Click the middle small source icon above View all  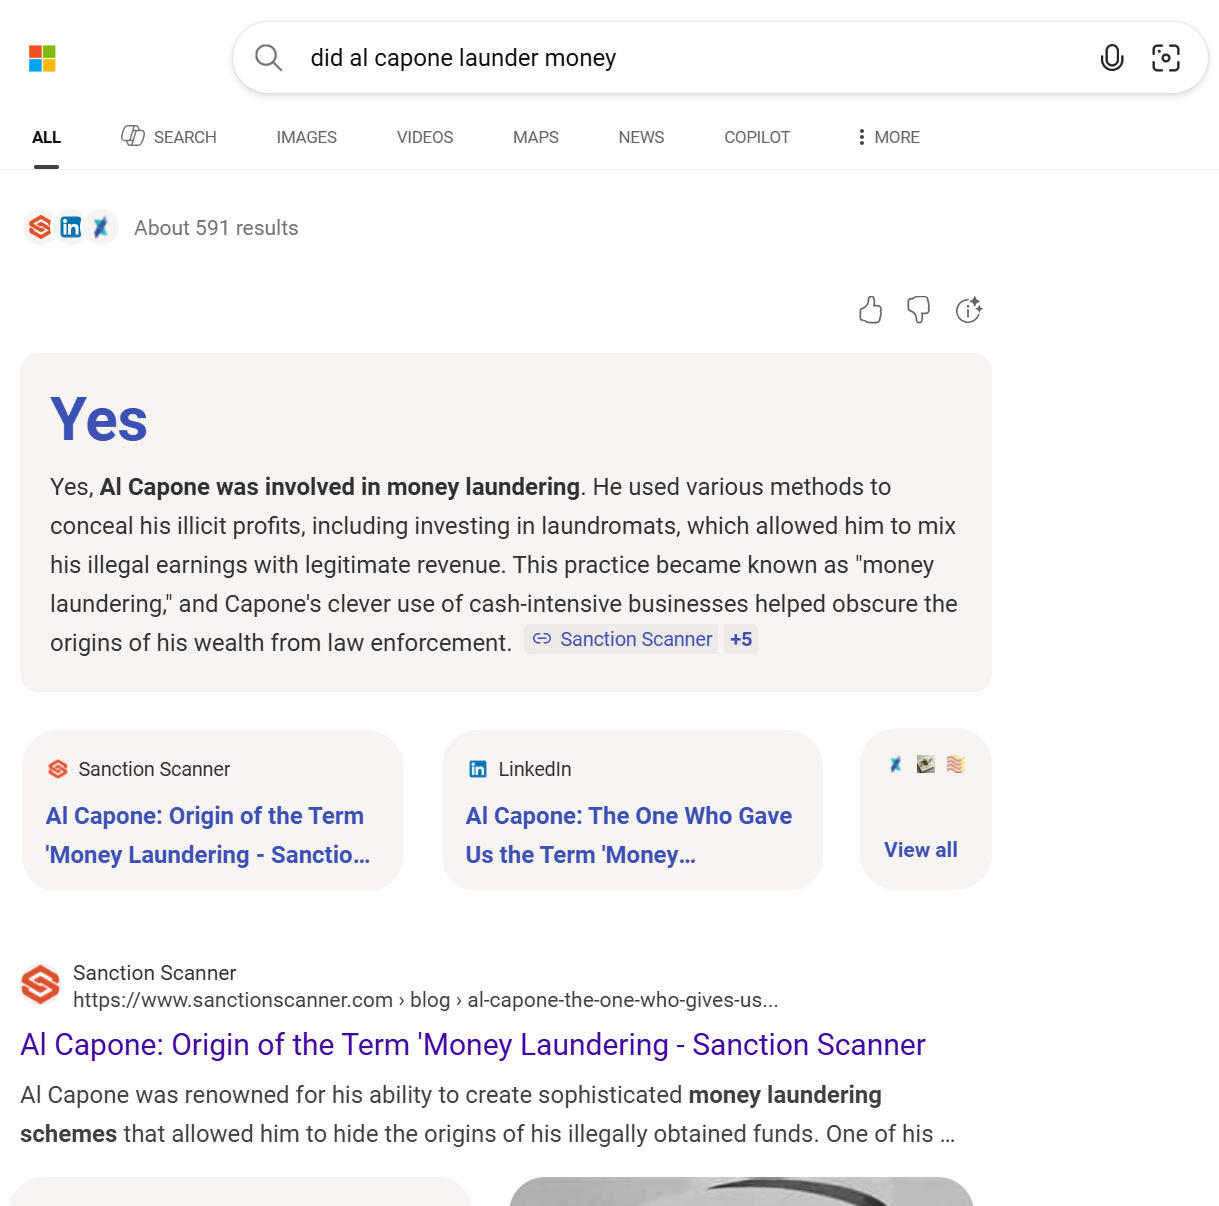[926, 764]
